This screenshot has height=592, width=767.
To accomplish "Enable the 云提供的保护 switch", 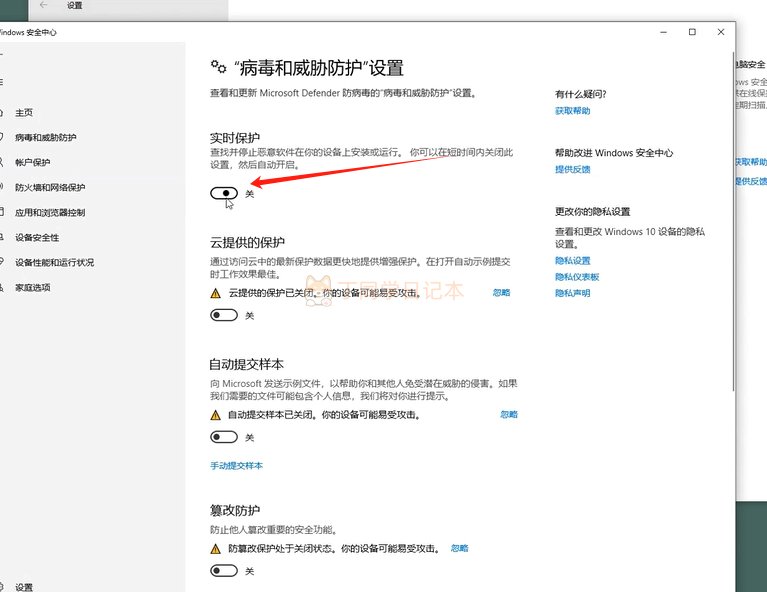I will [224, 315].
